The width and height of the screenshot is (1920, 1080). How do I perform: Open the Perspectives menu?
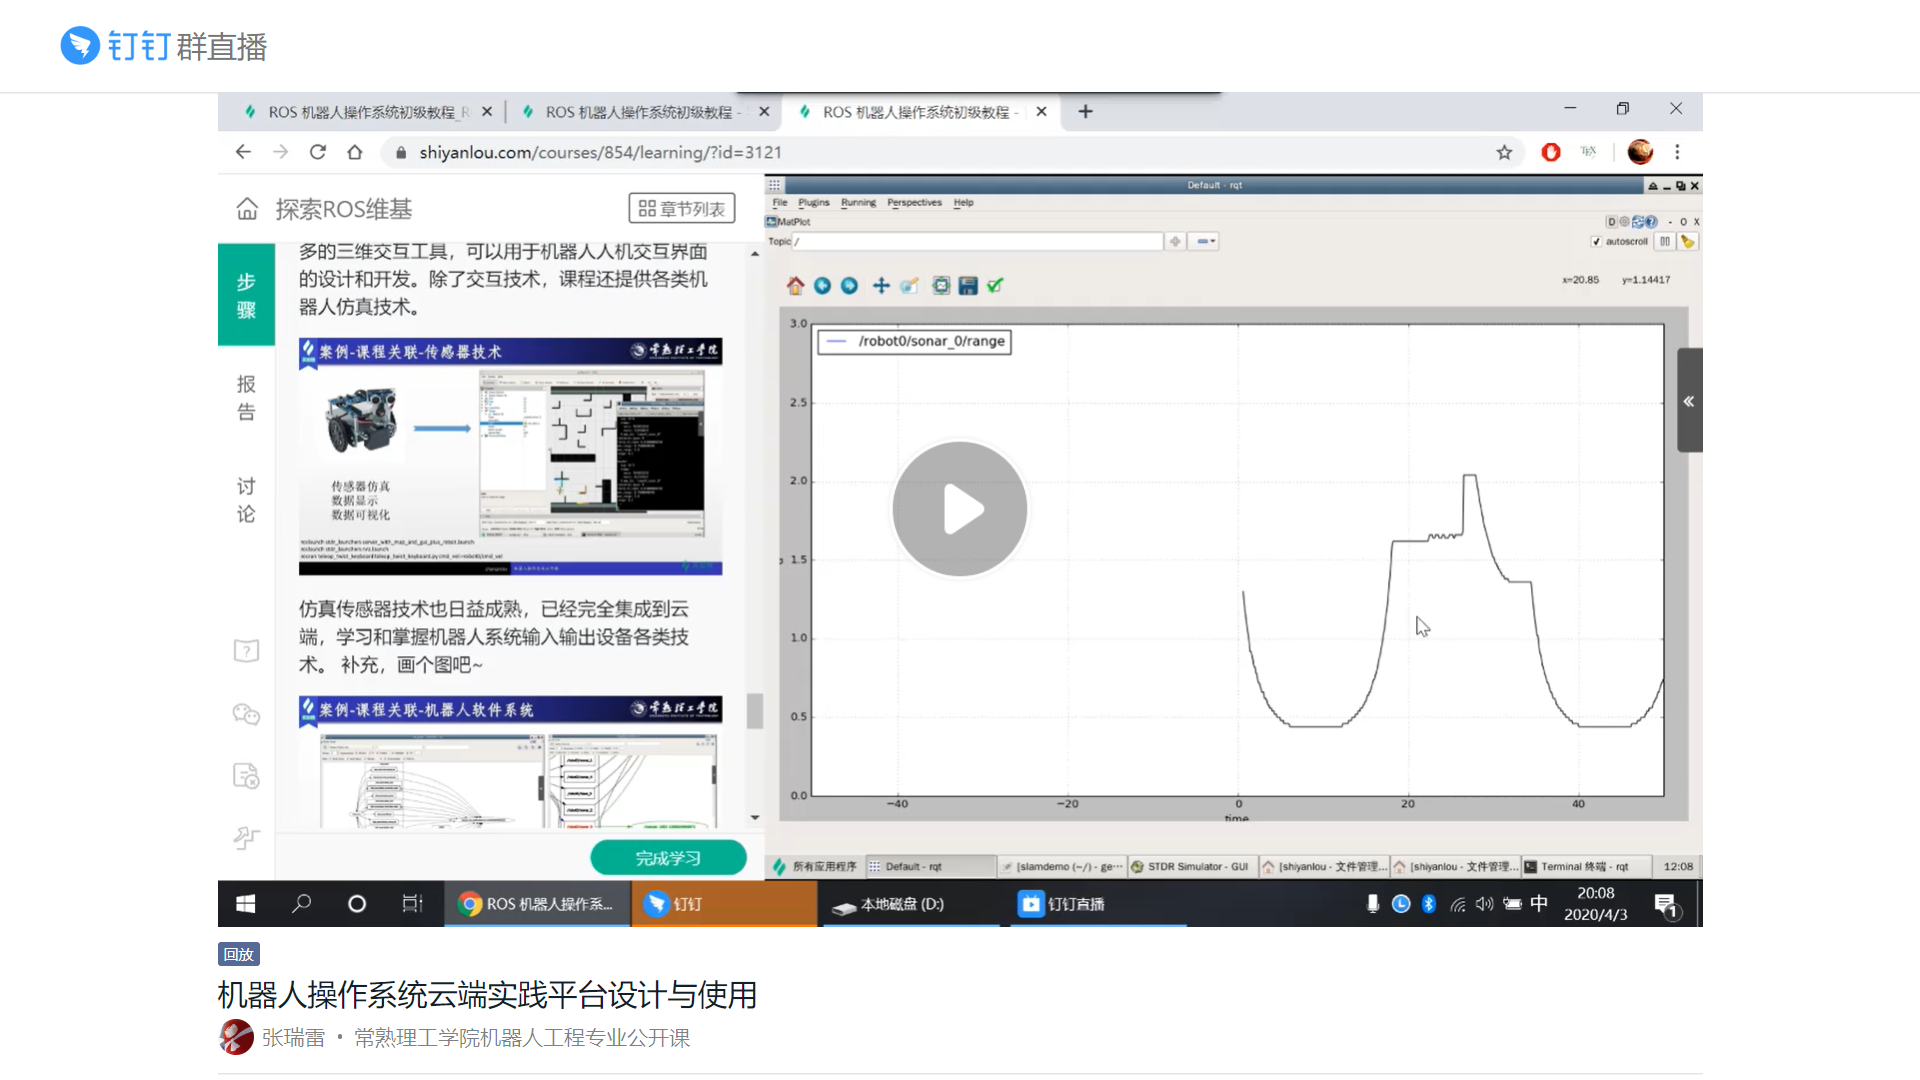[914, 203]
